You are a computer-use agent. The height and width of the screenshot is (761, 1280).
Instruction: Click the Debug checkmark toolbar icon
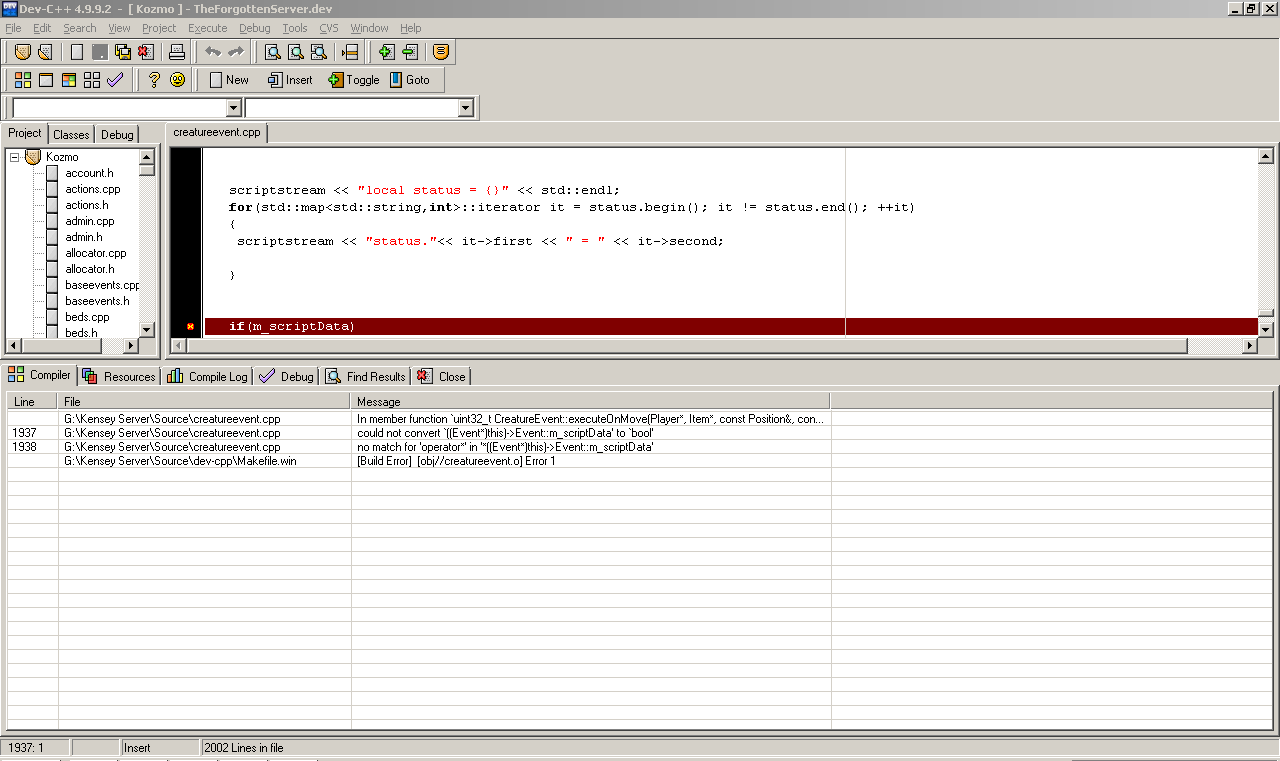click(x=115, y=80)
